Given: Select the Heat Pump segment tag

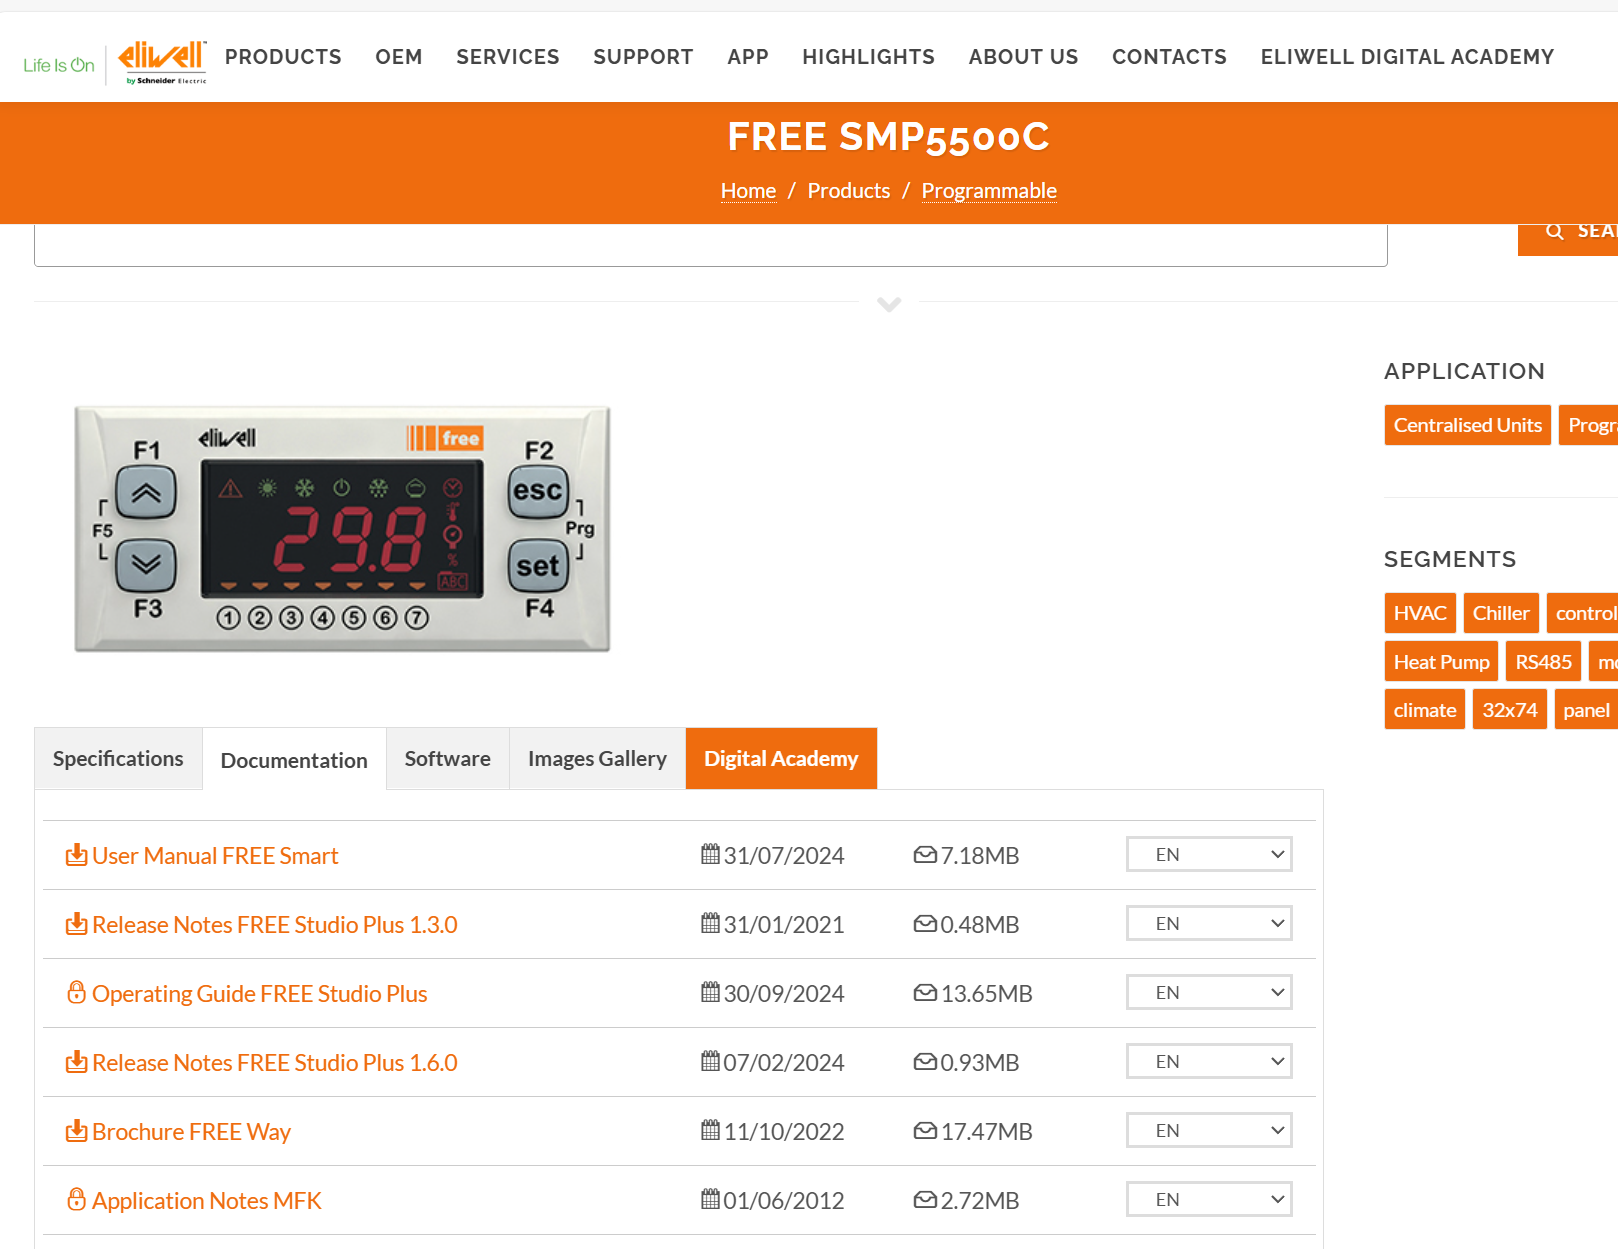Looking at the screenshot, I should click(x=1440, y=662).
